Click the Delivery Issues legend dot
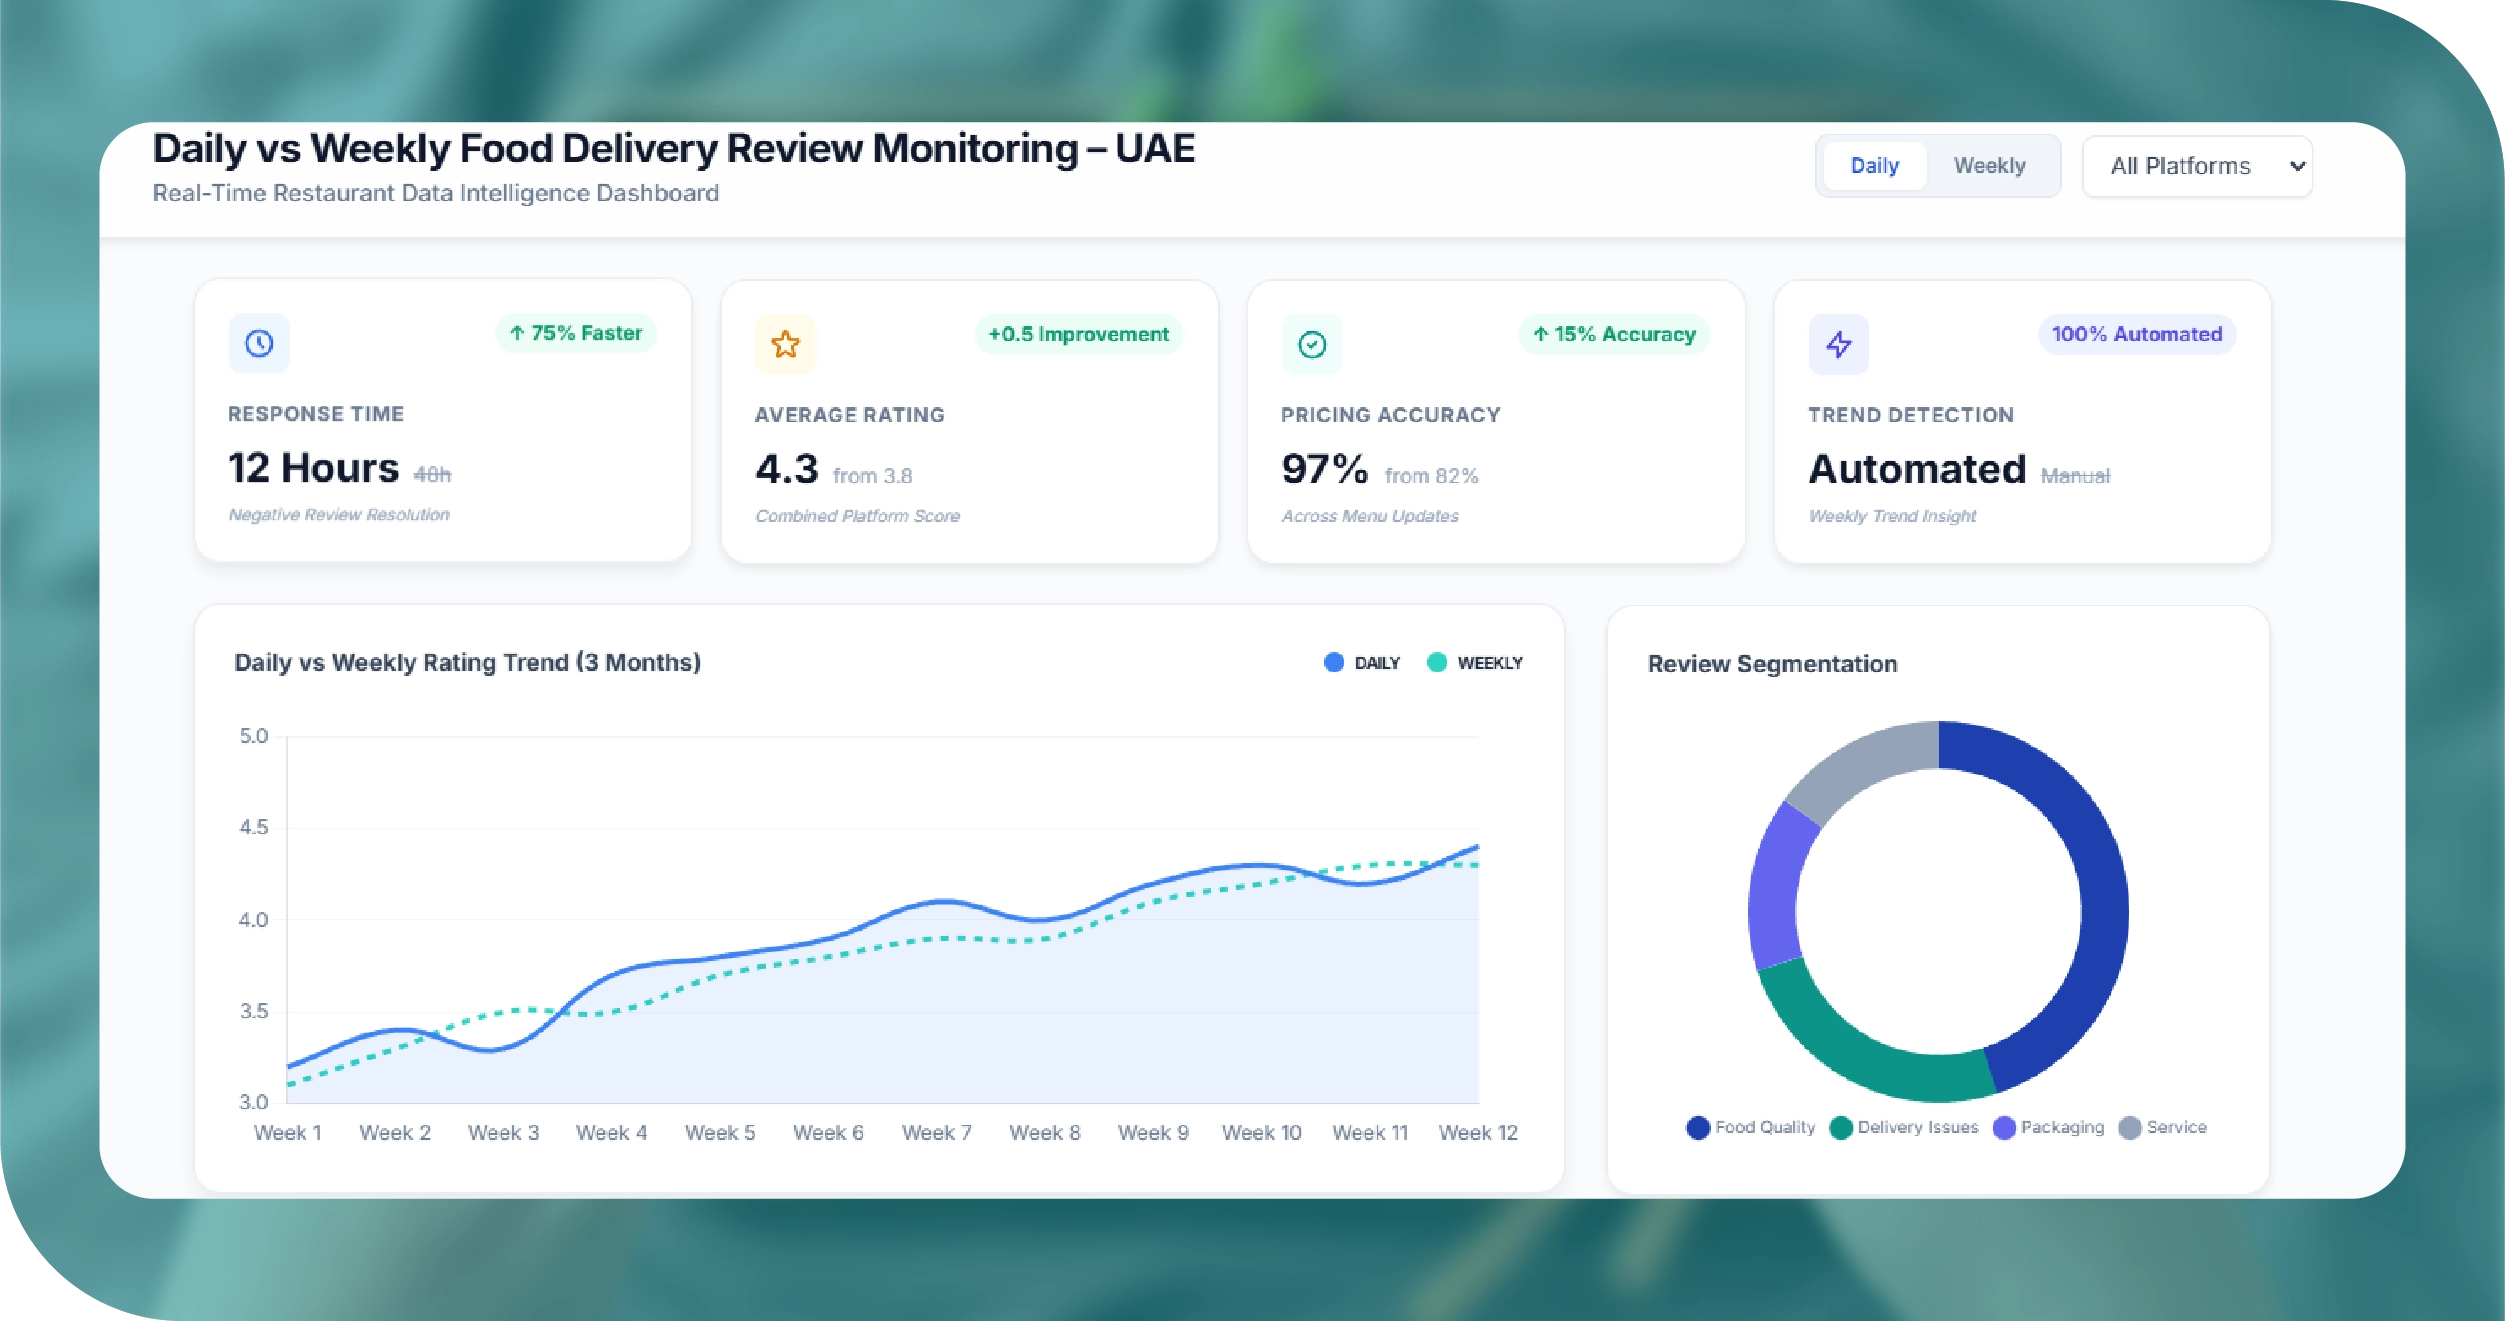The height and width of the screenshot is (1321, 2506). coord(1840,1127)
